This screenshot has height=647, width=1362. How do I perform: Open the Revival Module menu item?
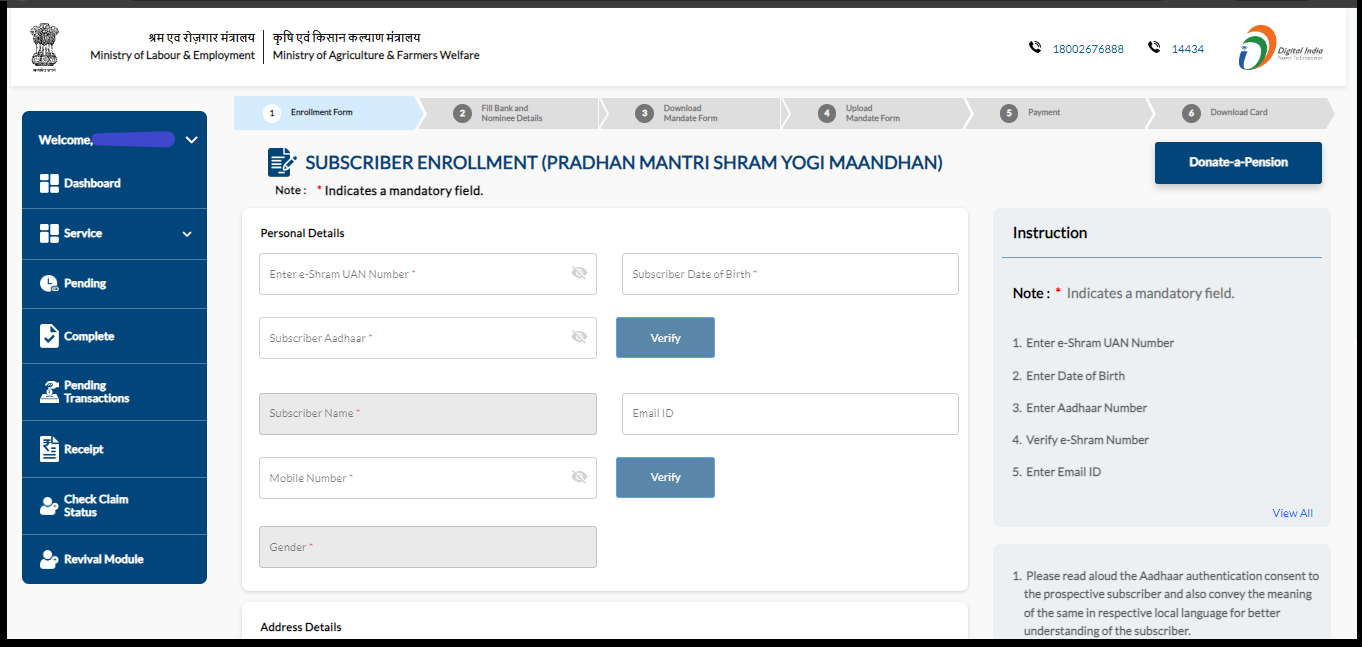(x=114, y=560)
